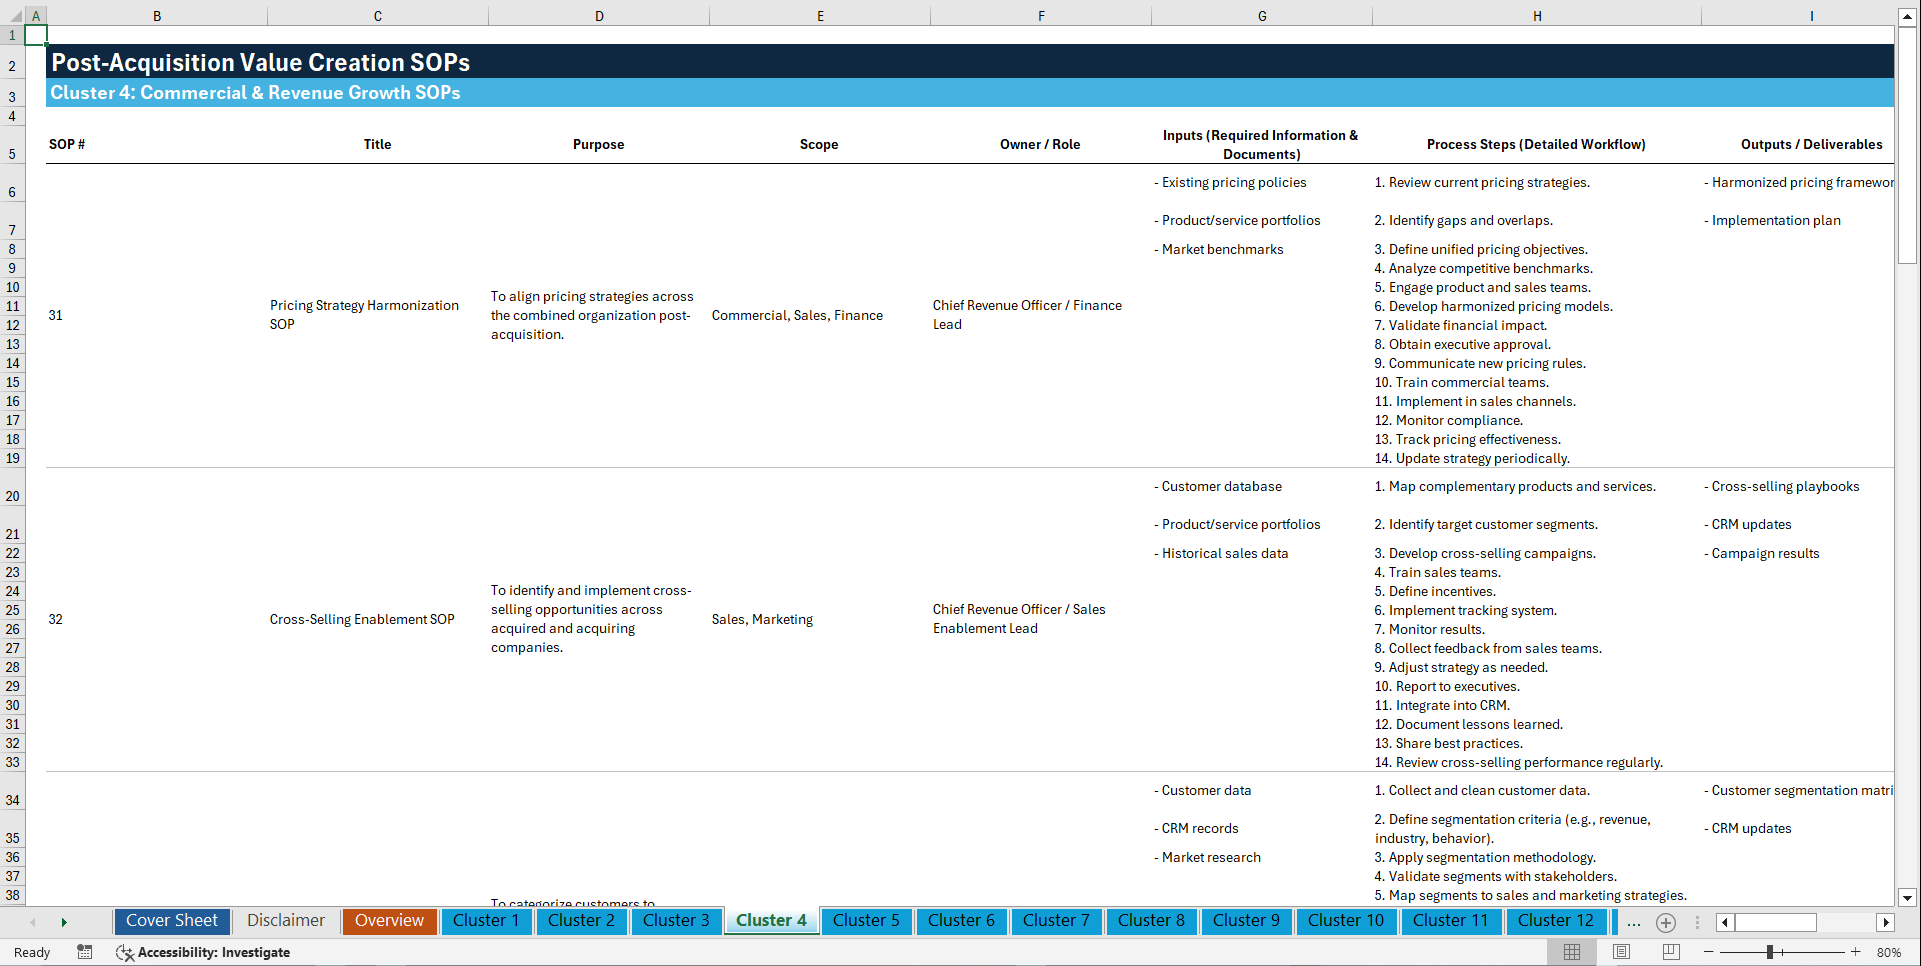The width and height of the screenshot is (1921, 966).
Task: Switch to Page Layout view
Action: click(x=1620, y=952)
